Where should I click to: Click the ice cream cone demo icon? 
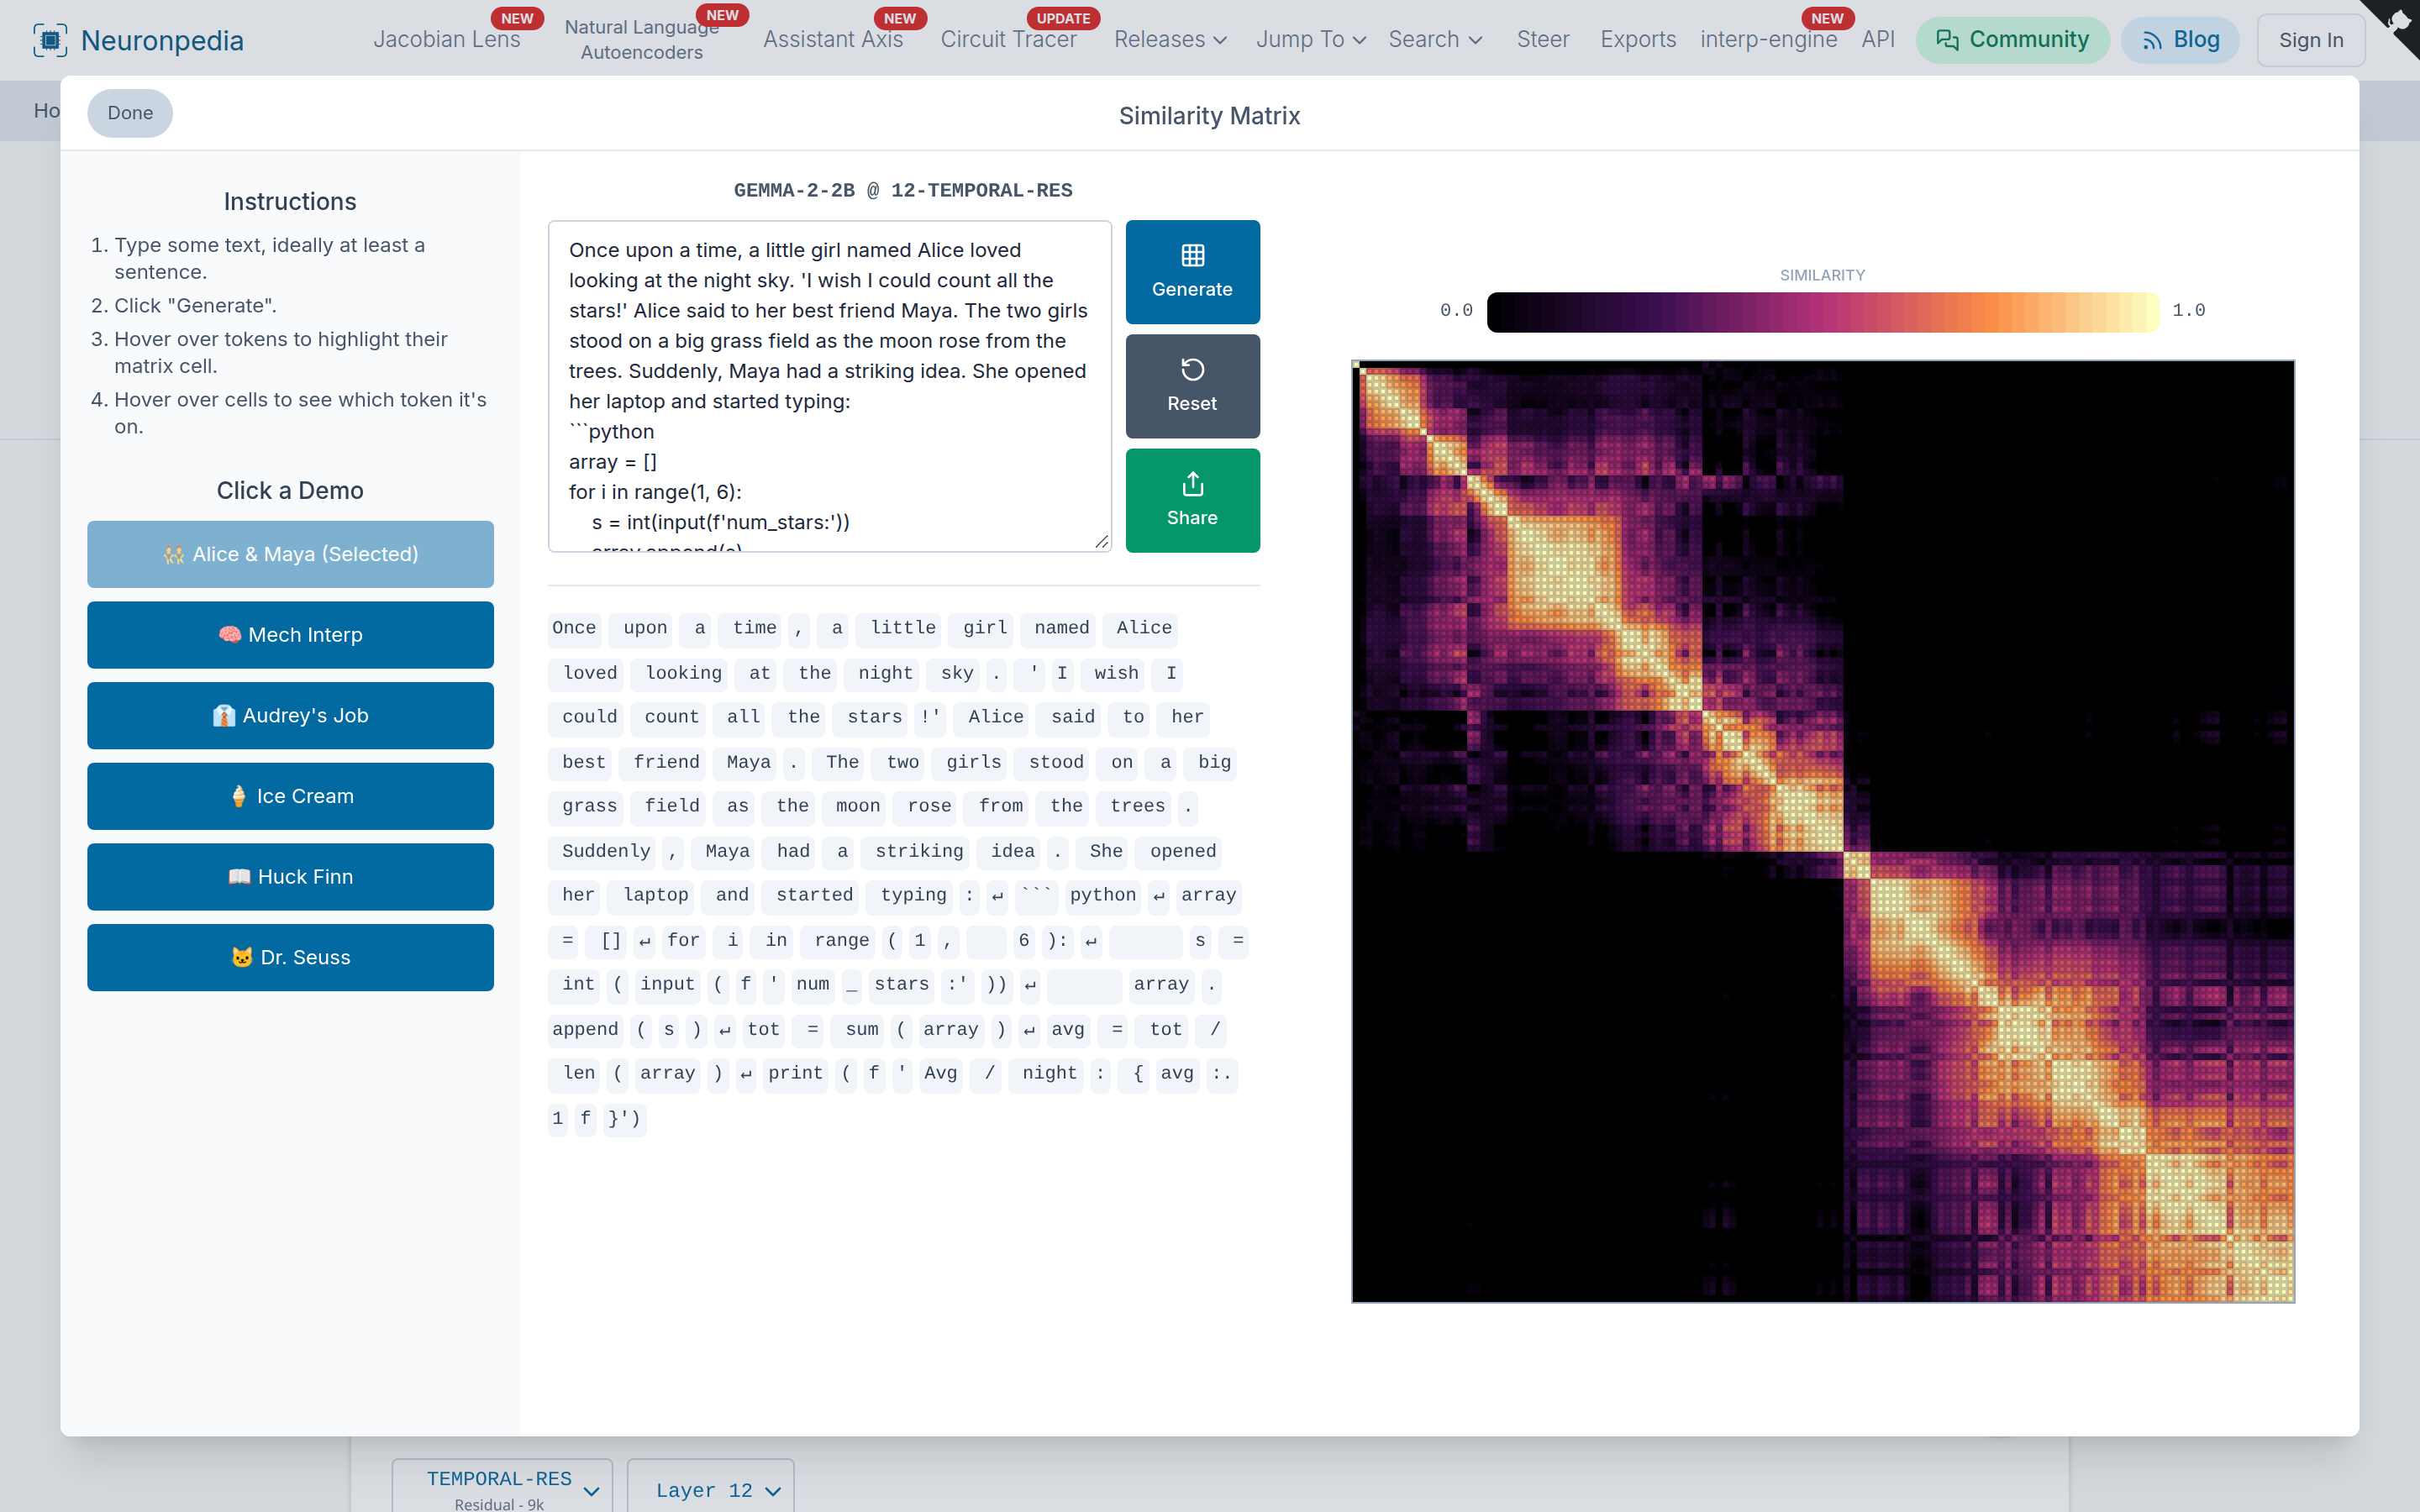239,796
